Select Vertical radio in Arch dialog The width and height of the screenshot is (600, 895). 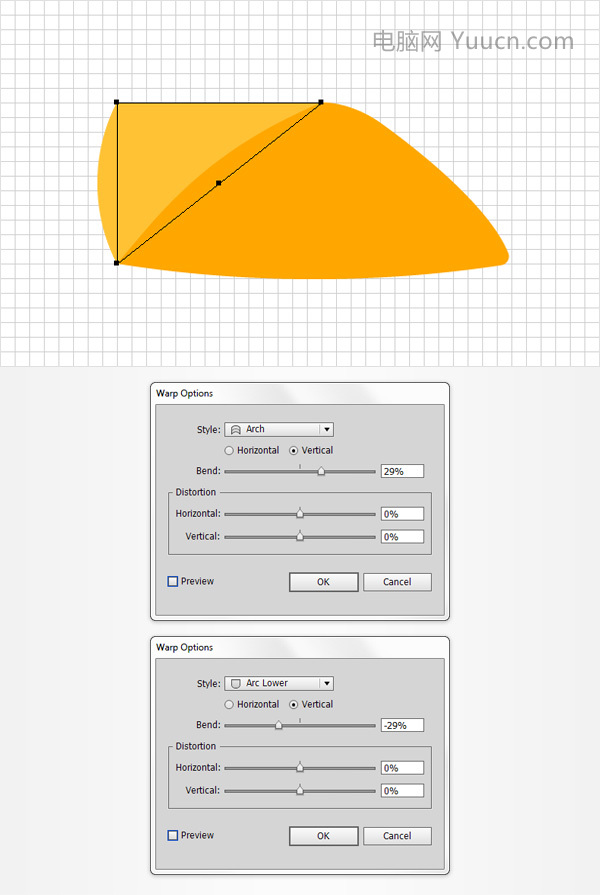pos(293,450)
